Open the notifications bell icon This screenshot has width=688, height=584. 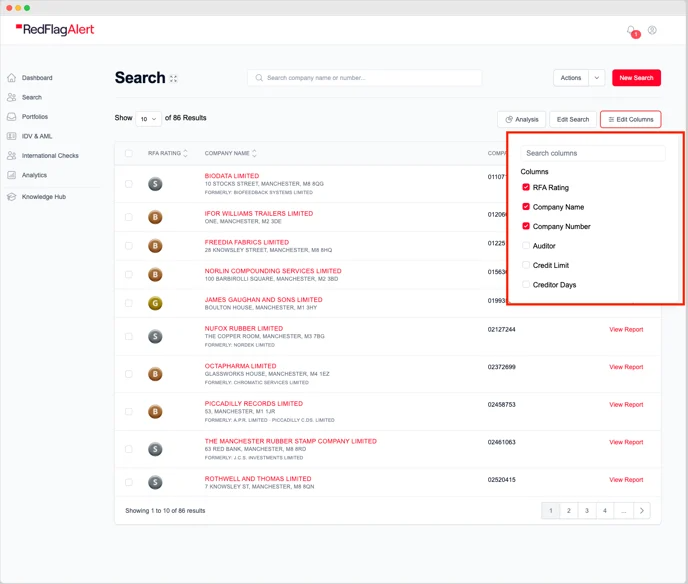pos(631,30)
